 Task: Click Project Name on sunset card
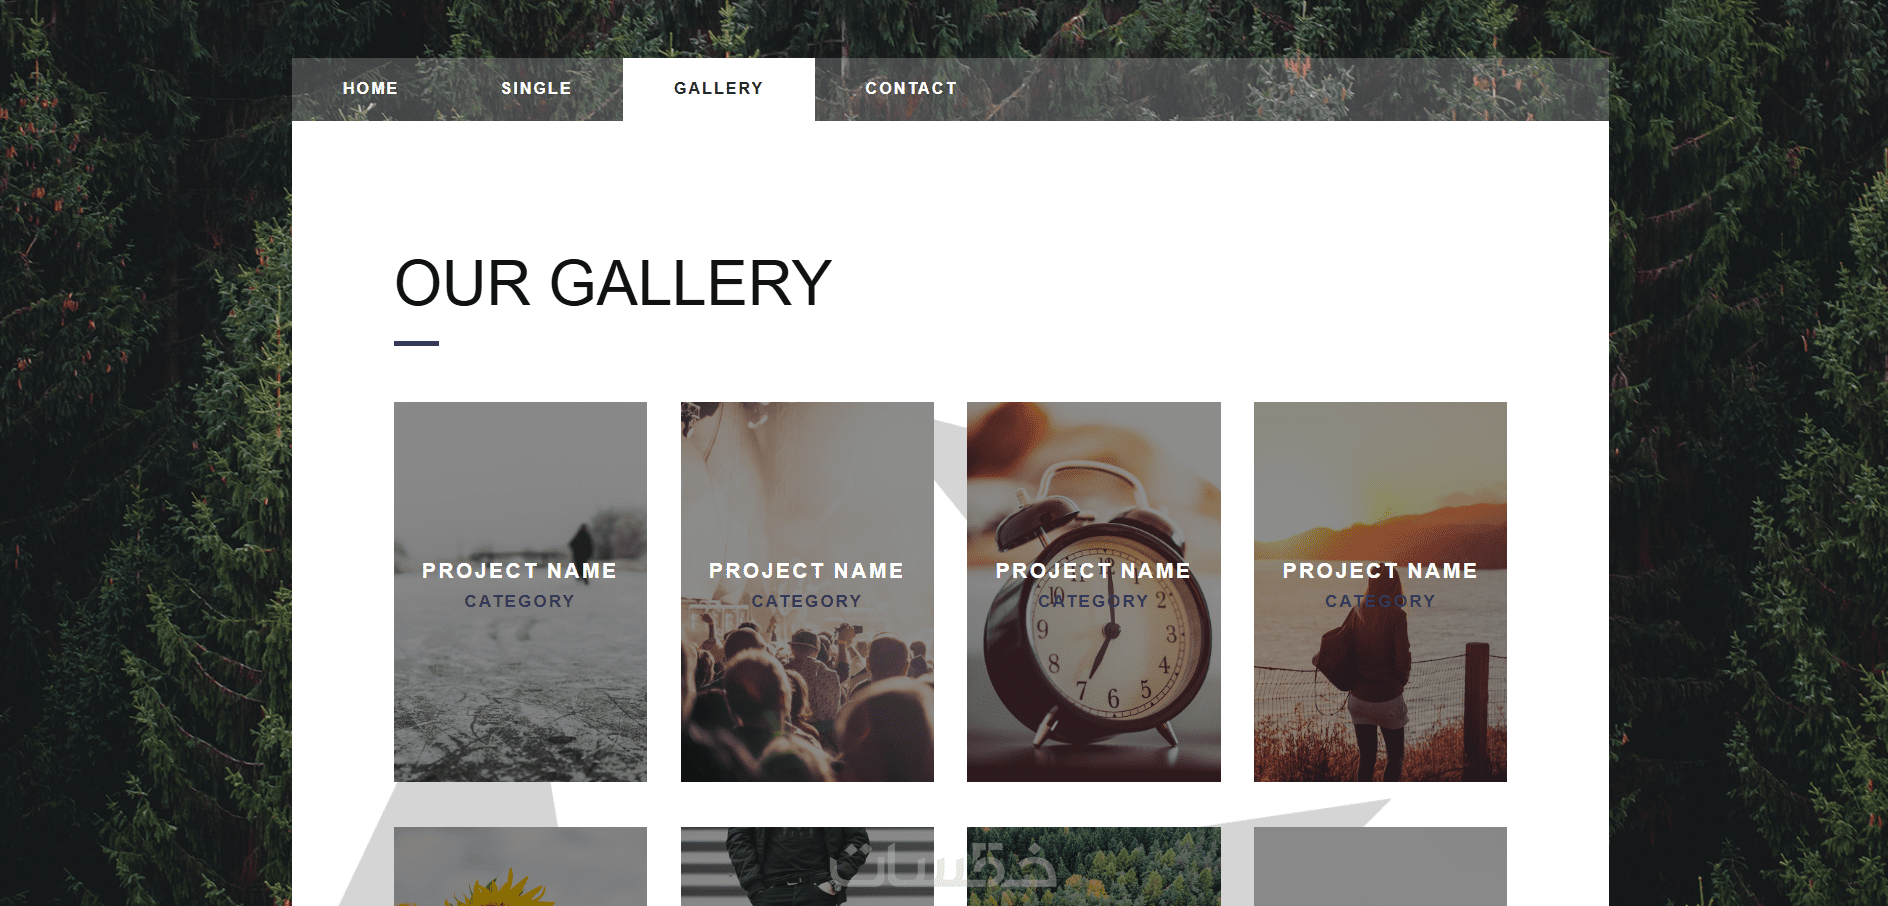tap(1380, 571)
